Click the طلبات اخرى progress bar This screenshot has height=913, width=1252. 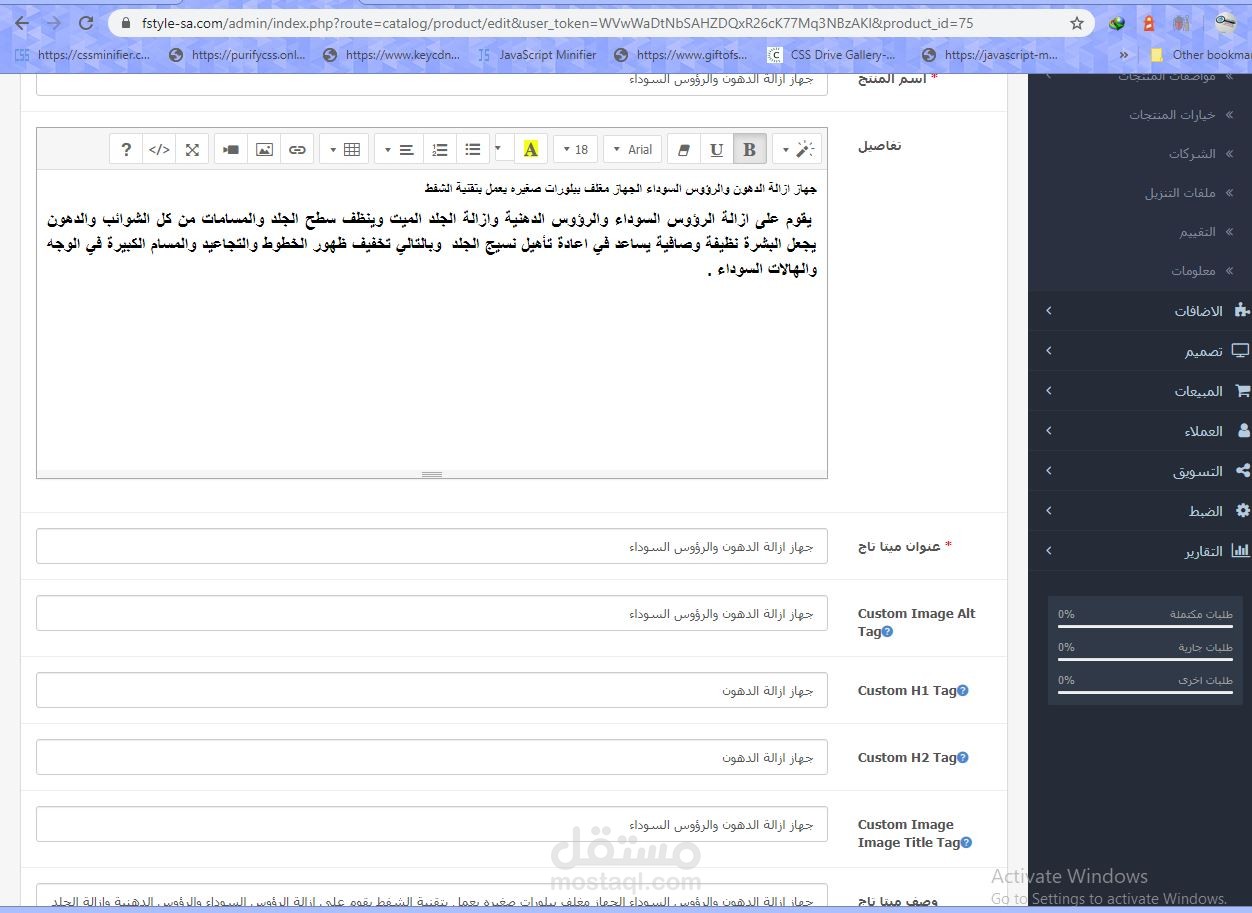click(1145, 693)
